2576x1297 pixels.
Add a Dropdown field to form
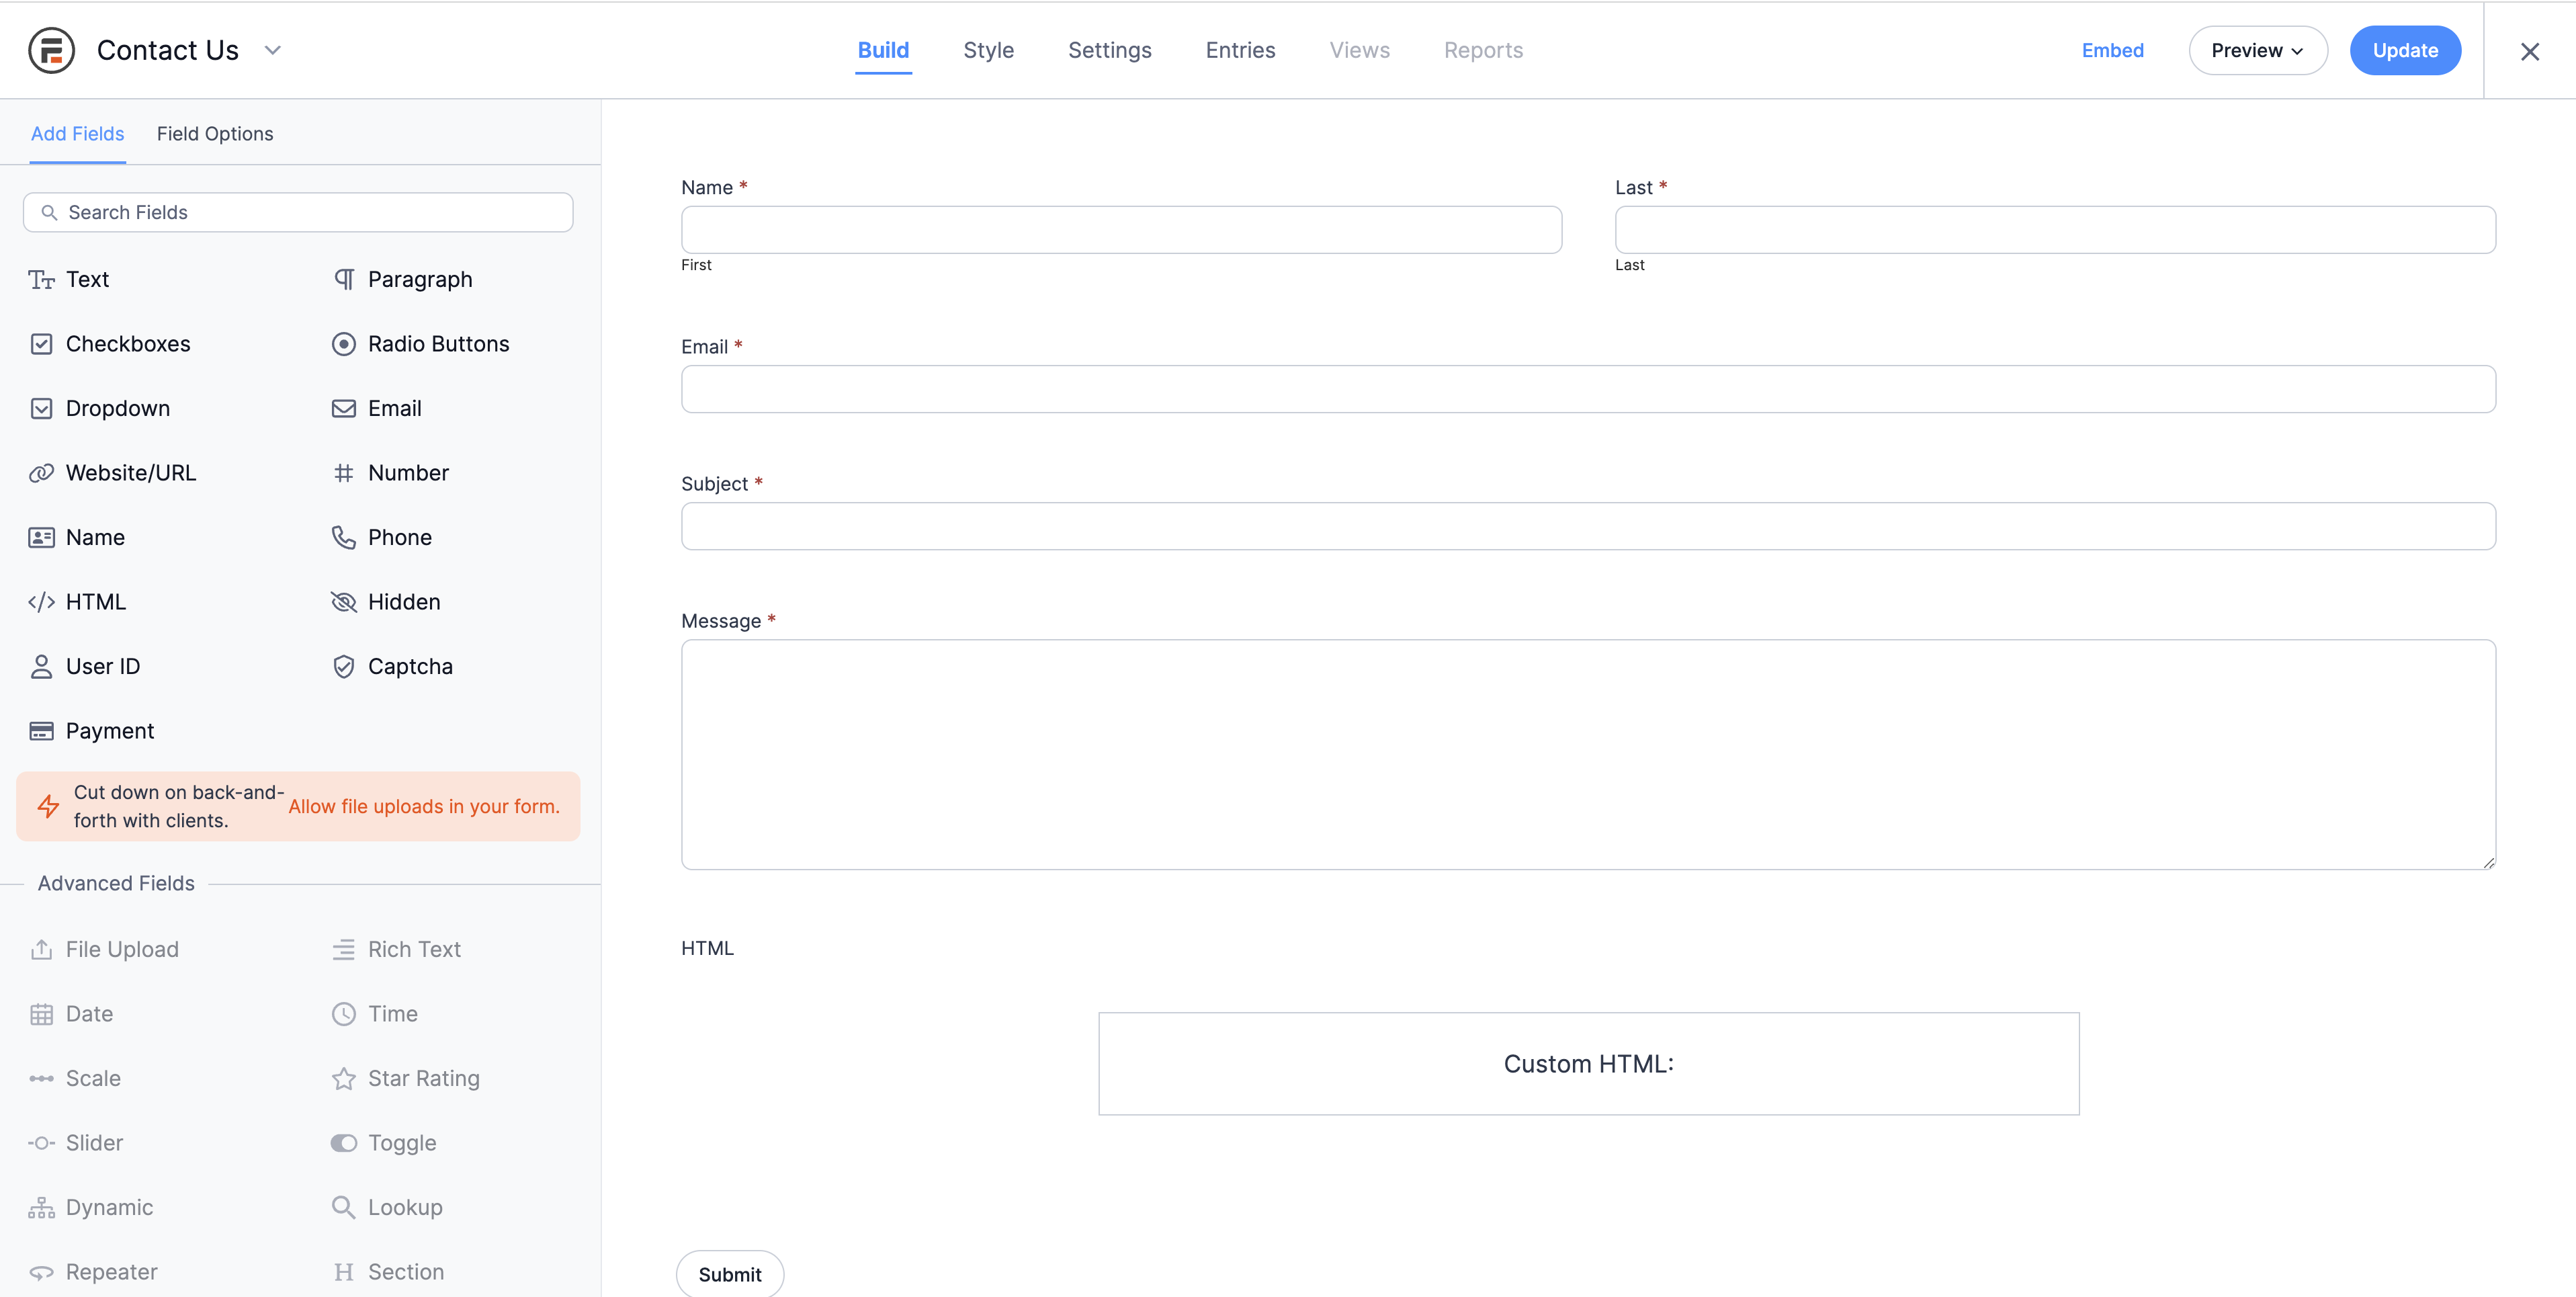pos(117,408)
